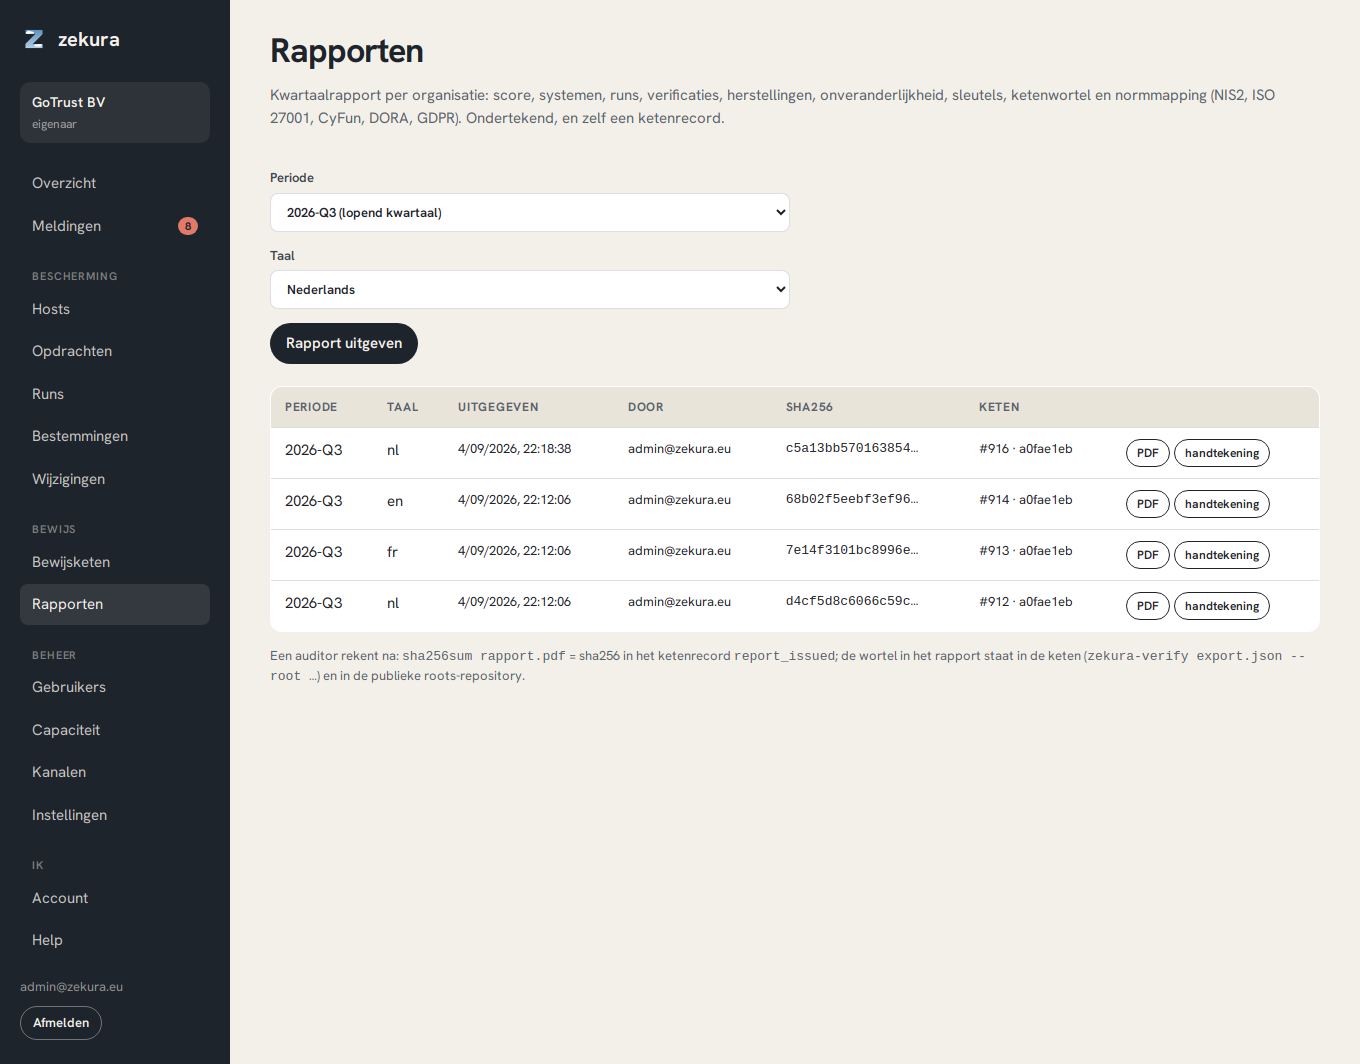Get handtekening for record #912
Image resolution: width=1360 pixels, height=1064 pixels.
point(1222,606)
